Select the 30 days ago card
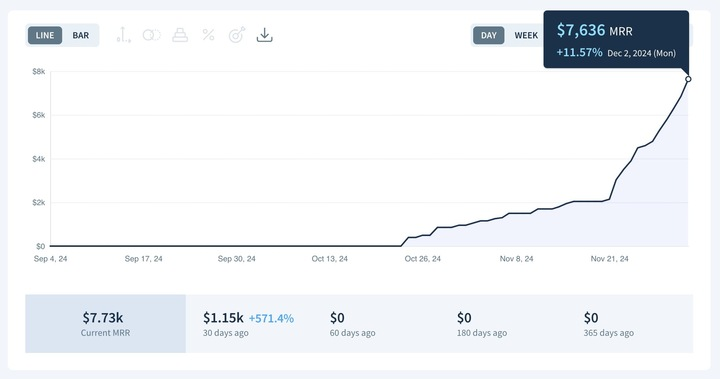 [x=249, y=324]
